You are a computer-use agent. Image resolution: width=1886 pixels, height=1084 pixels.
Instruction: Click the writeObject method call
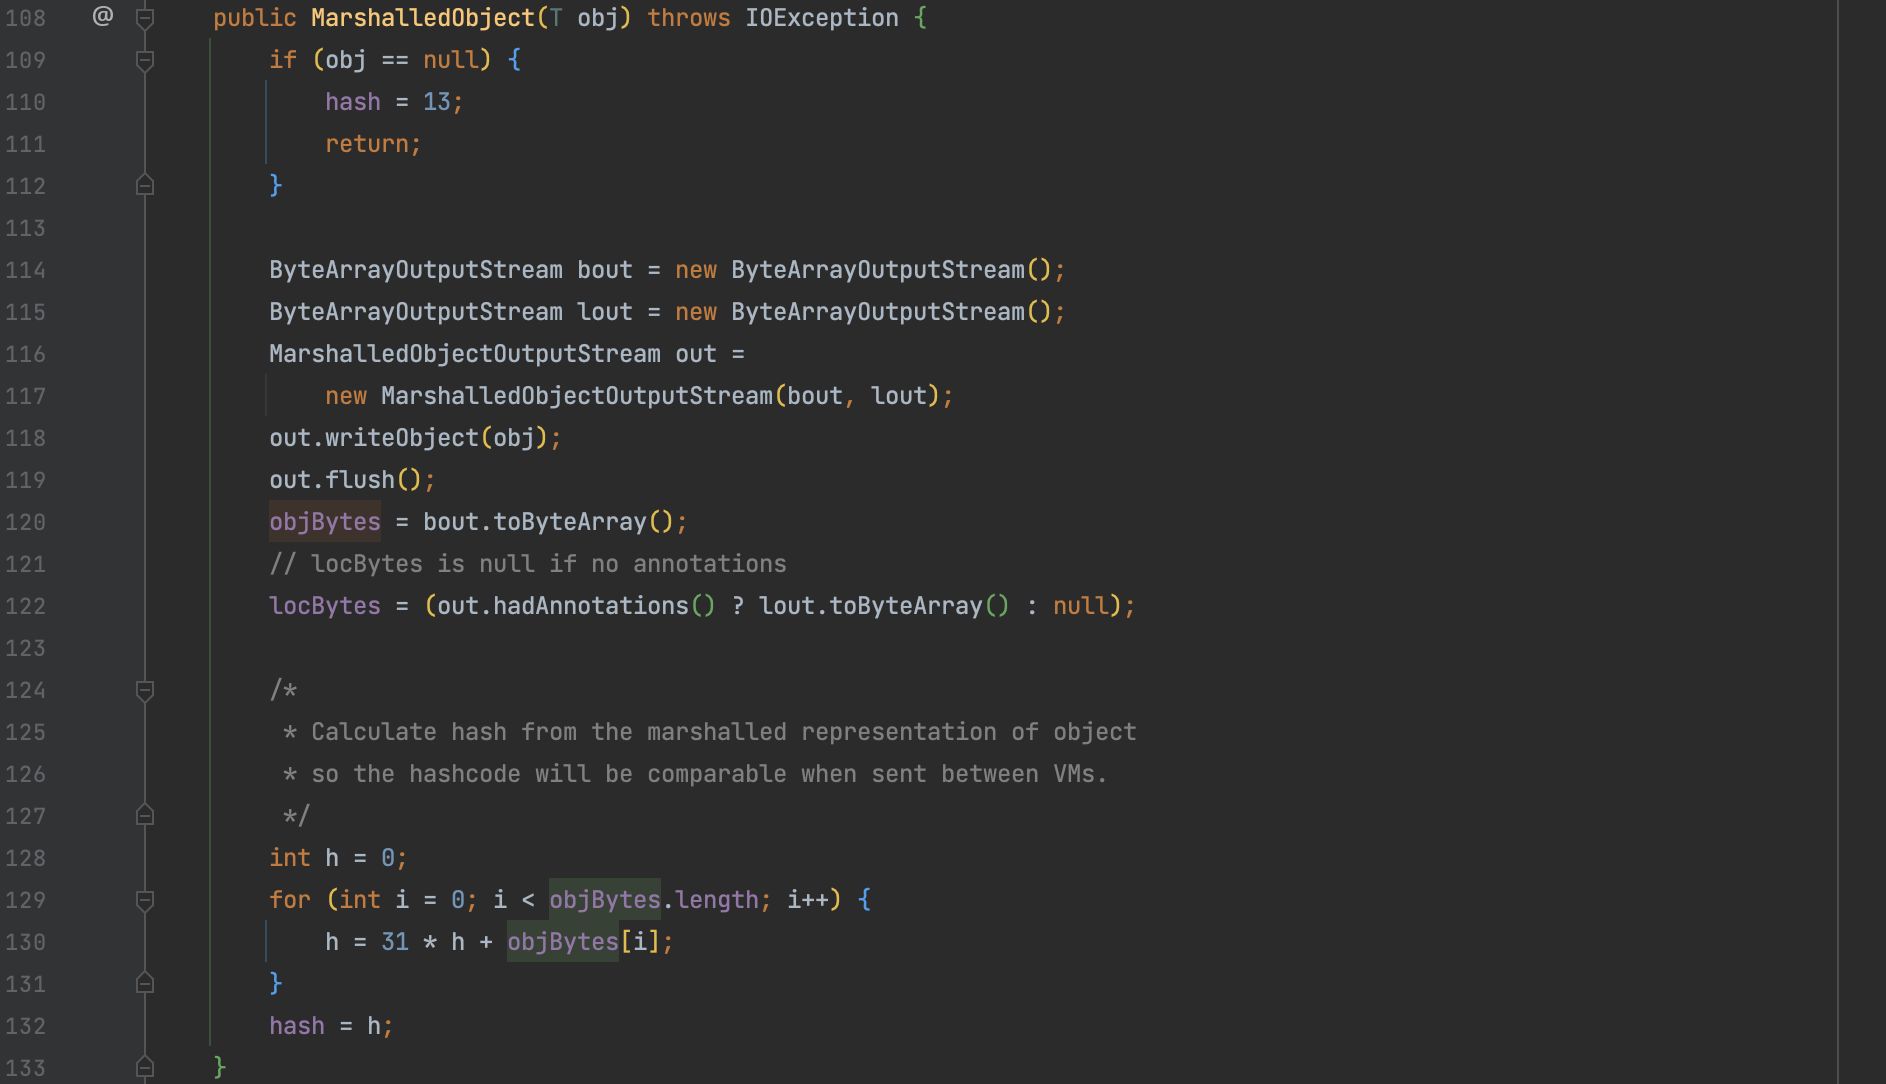(x=402, y=438)
